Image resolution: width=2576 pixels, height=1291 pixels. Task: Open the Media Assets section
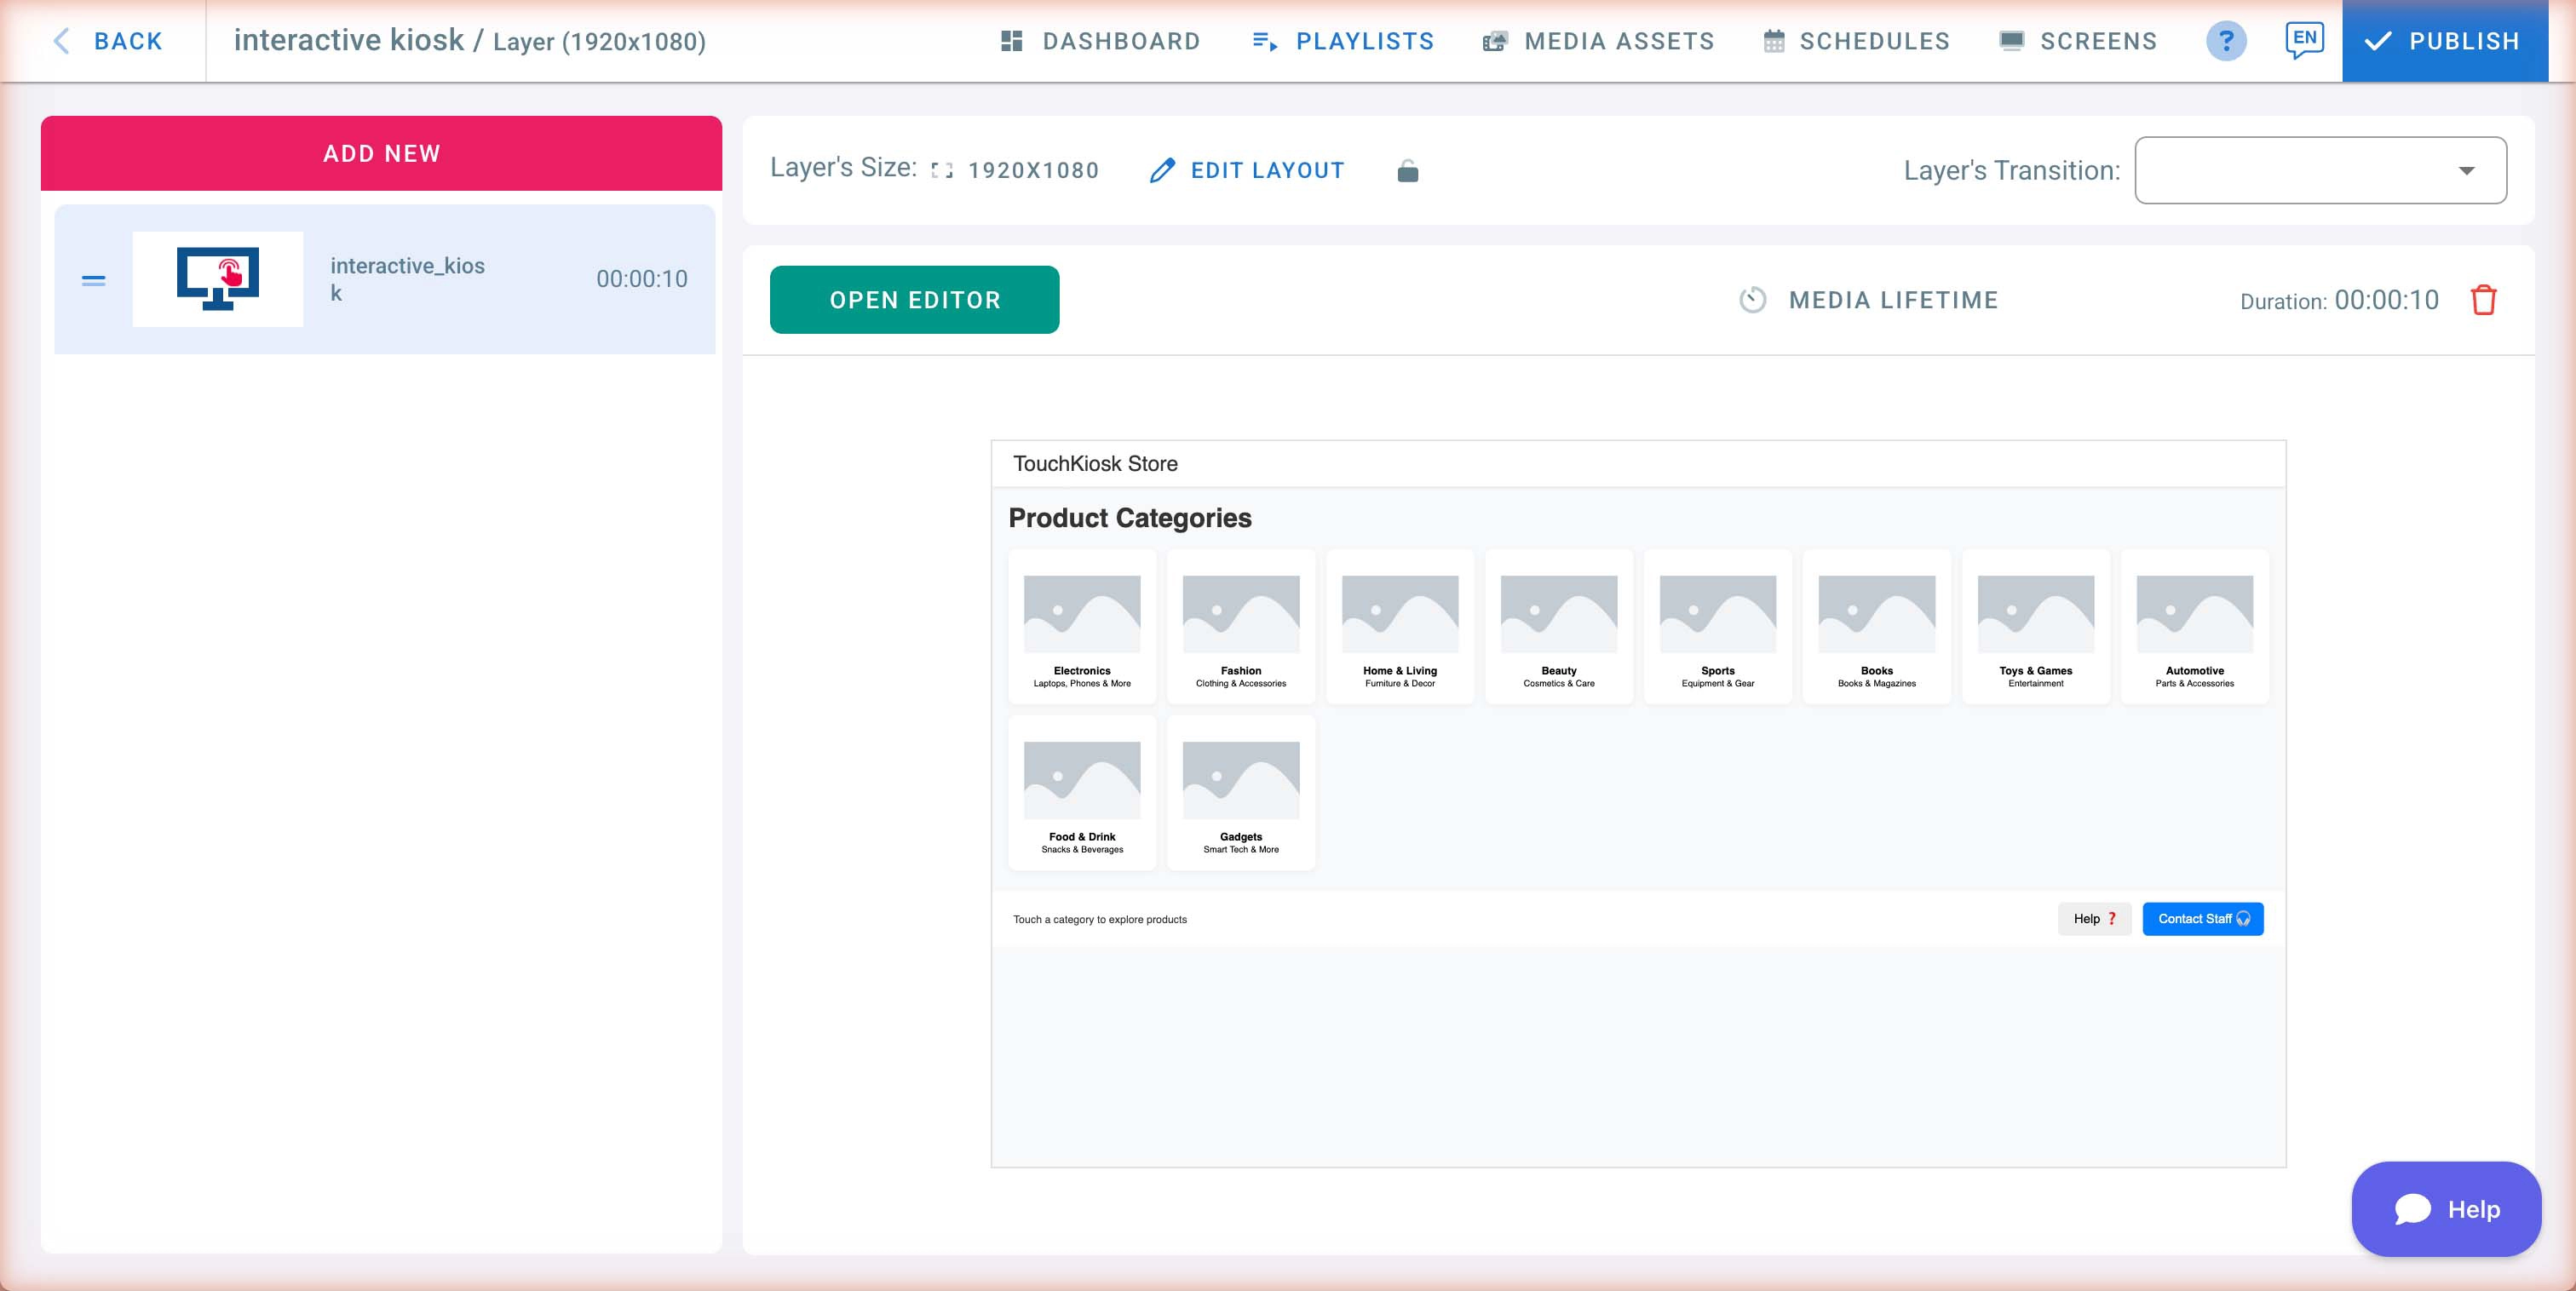coord(1597,41)
